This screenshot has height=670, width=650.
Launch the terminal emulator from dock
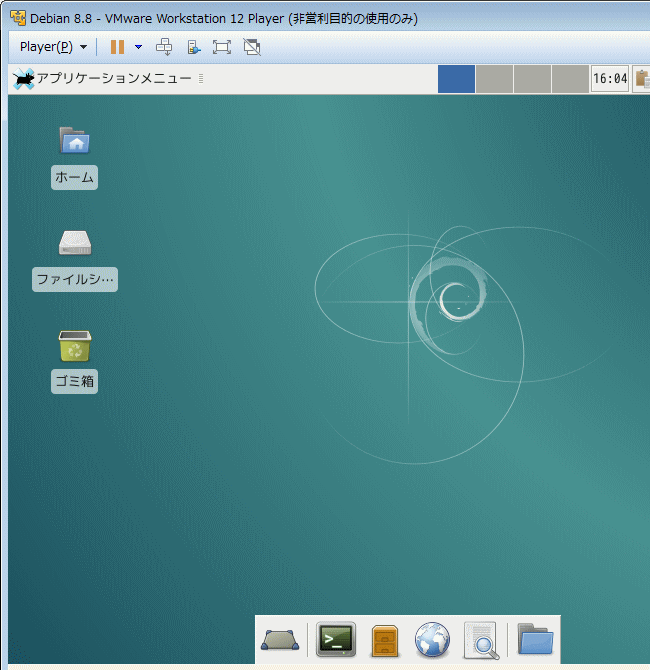[336, 639]
